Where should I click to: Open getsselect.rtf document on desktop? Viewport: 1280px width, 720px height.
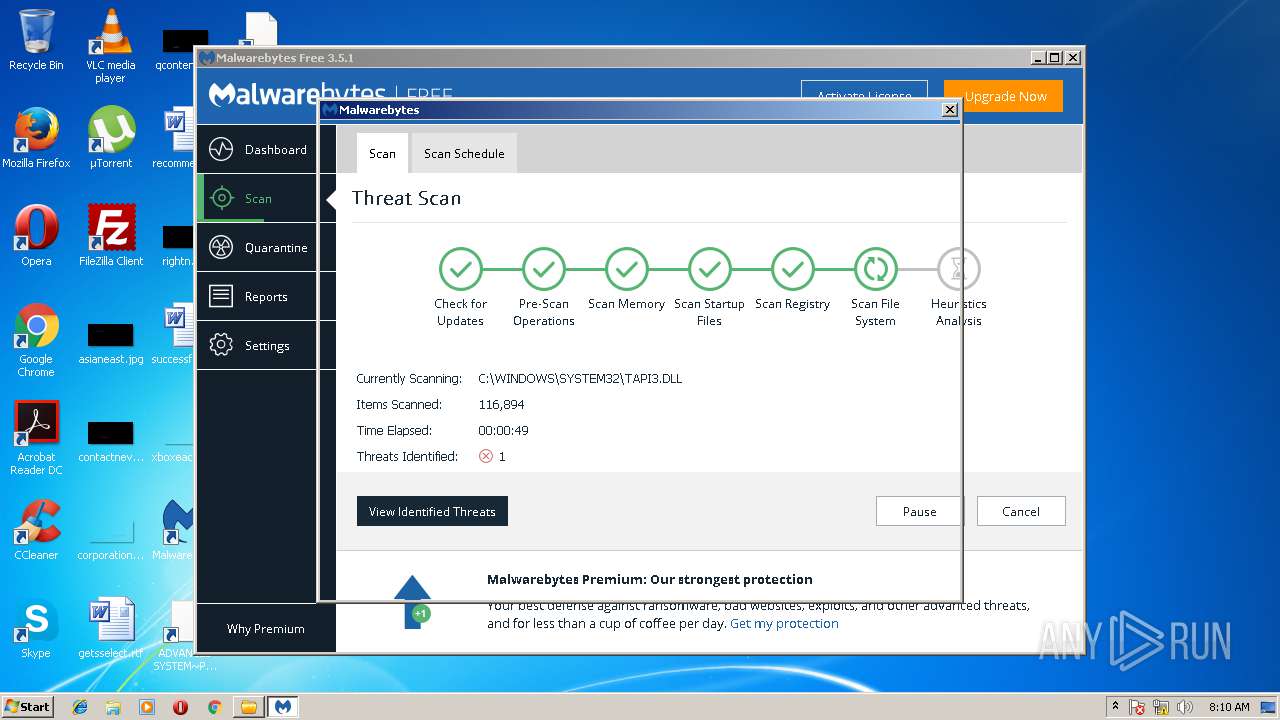110,628
